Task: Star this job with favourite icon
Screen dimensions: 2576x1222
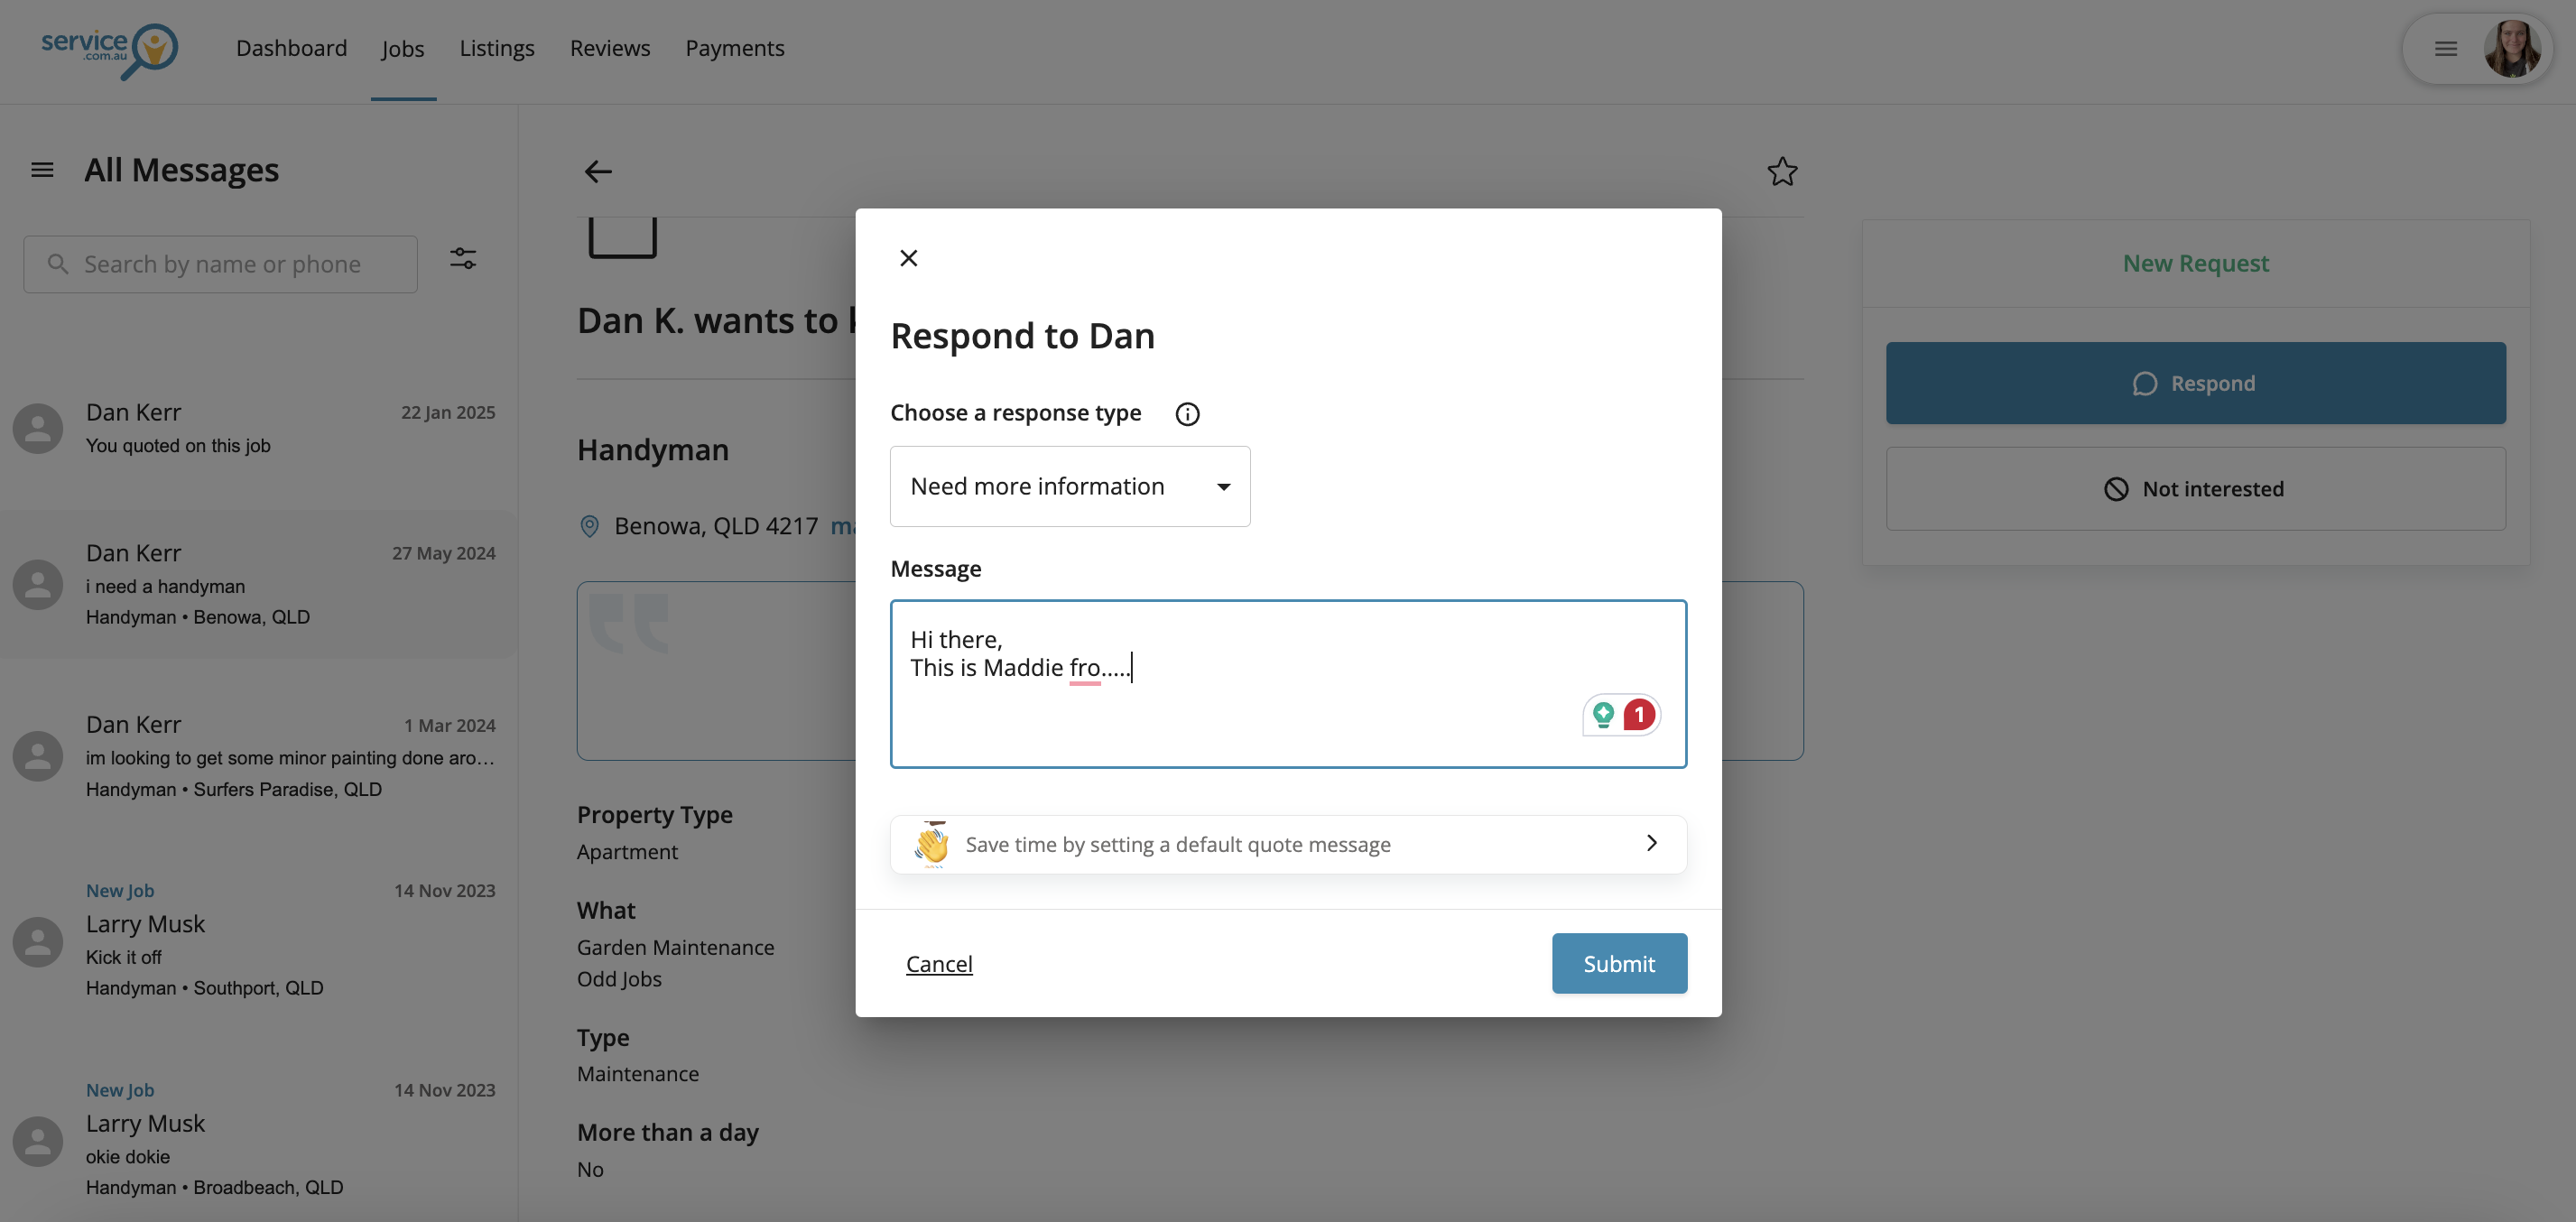Action: pos(1781,172)
